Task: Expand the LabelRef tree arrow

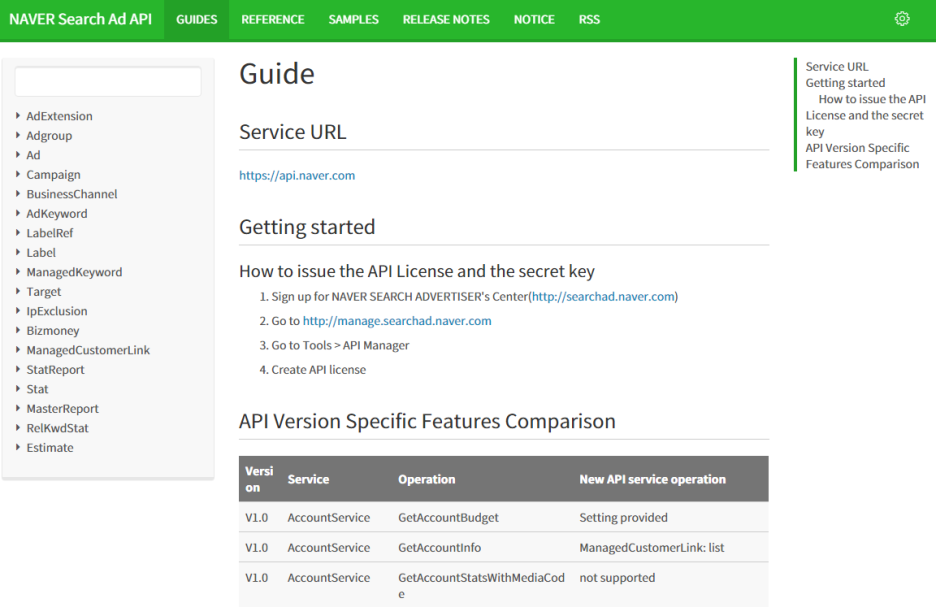Action: [x=18, y=233]
